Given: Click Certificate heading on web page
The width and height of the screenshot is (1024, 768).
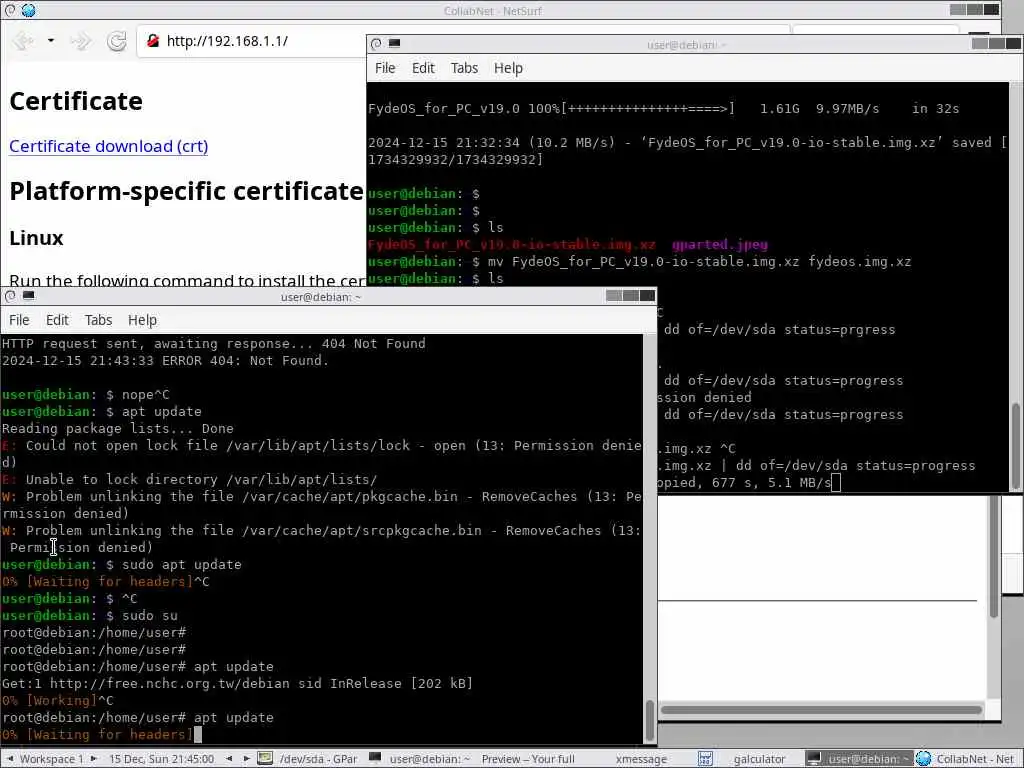Looking at the screenshot, I should pos(76,101).
